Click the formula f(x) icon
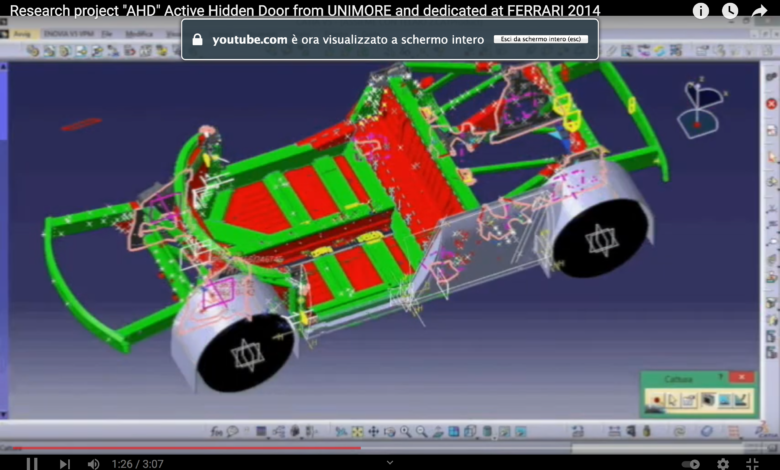The image size is (780, 470). [x=216, y=431]
